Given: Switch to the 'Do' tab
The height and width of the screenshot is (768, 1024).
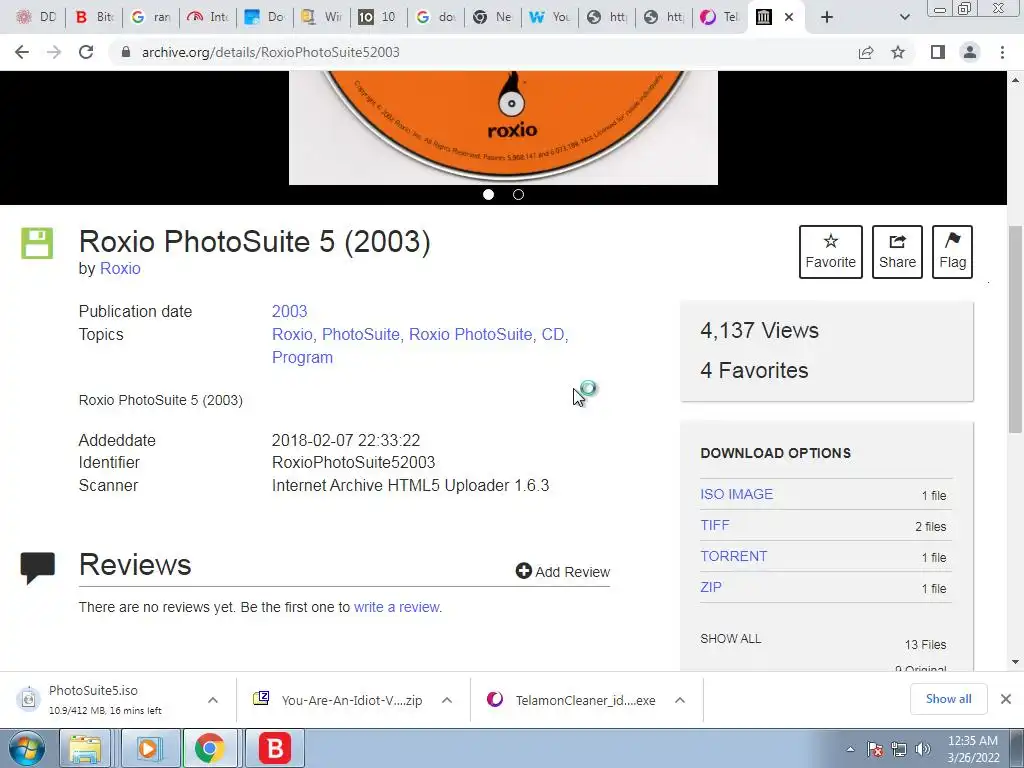Looking at the screenshot, I should tap(264, 17).
